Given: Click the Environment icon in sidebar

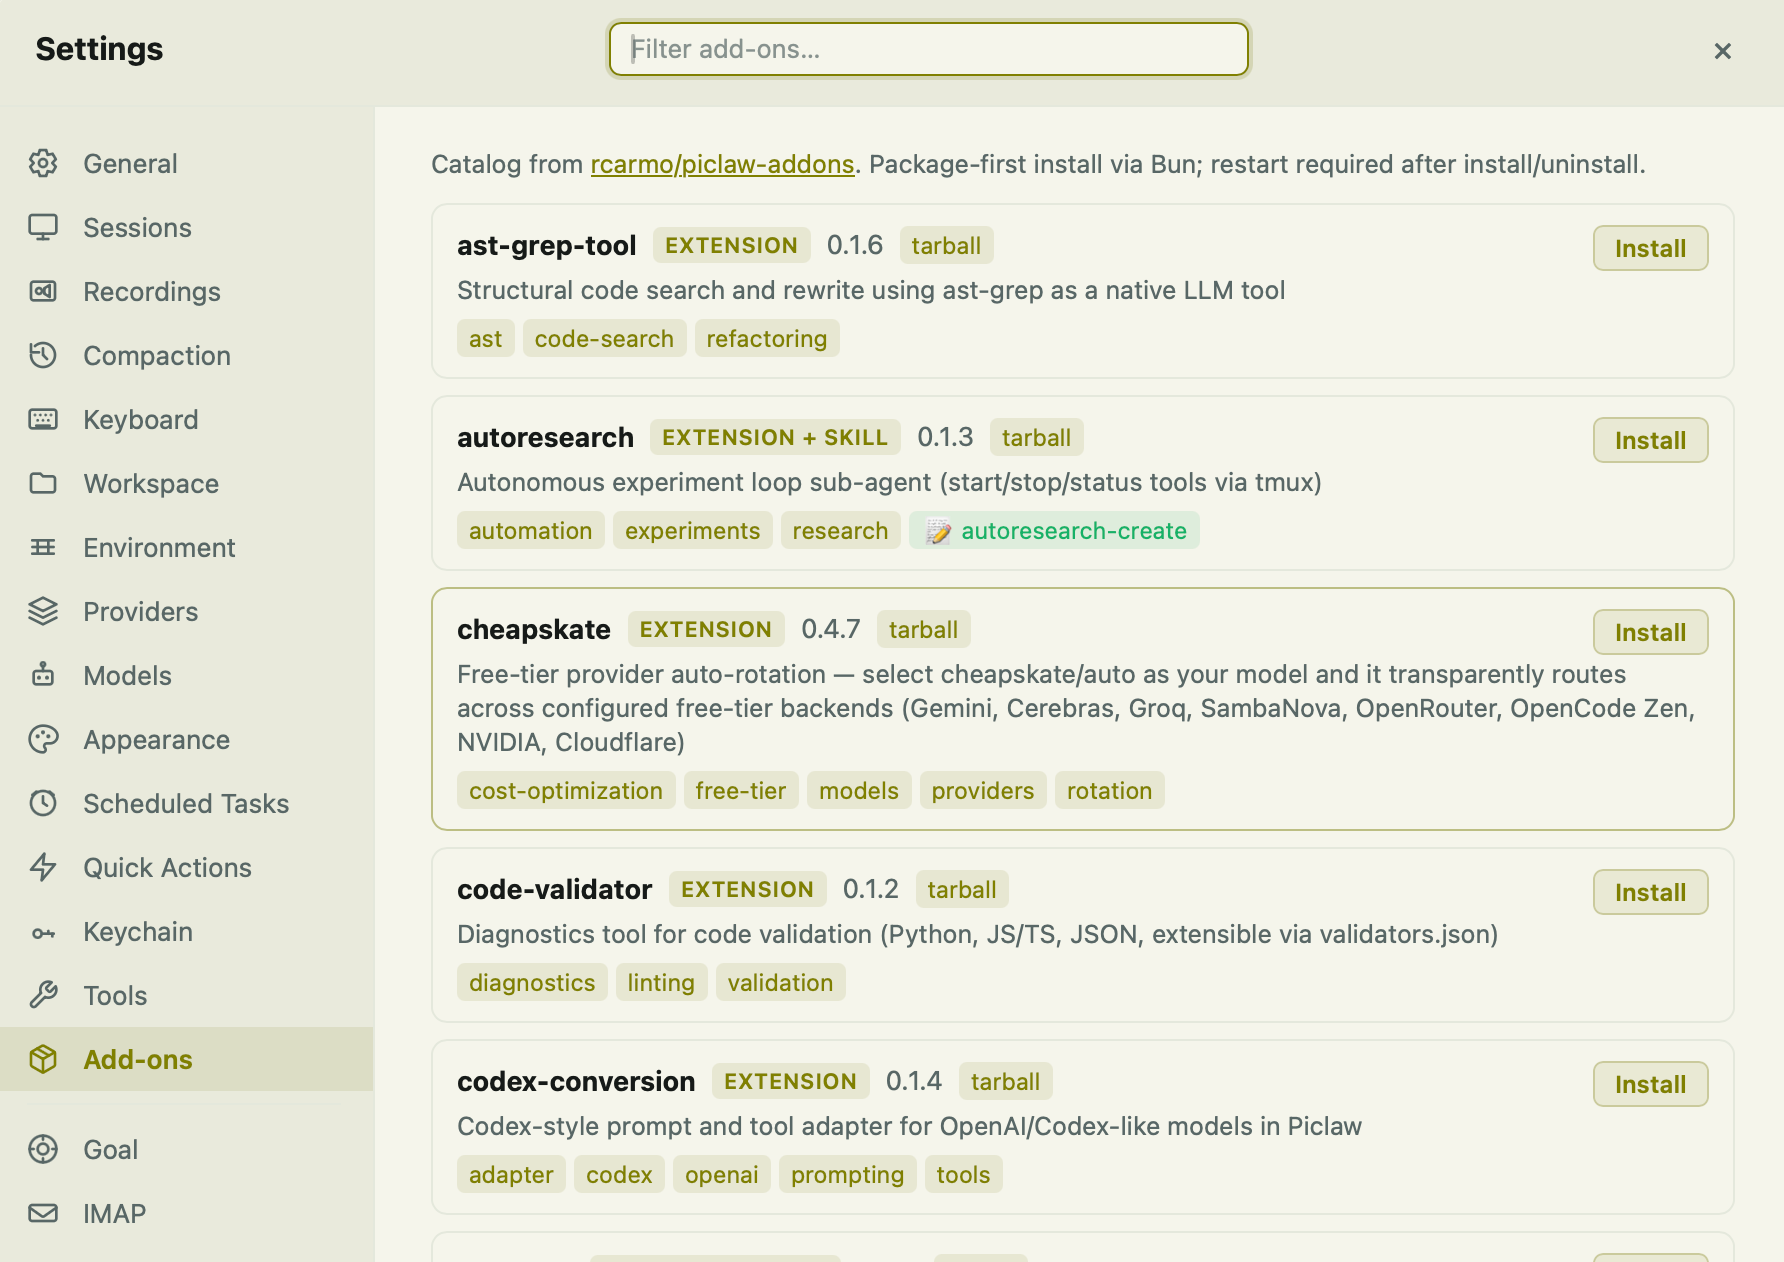Looking at the screenshot, I should pos(43,547).
